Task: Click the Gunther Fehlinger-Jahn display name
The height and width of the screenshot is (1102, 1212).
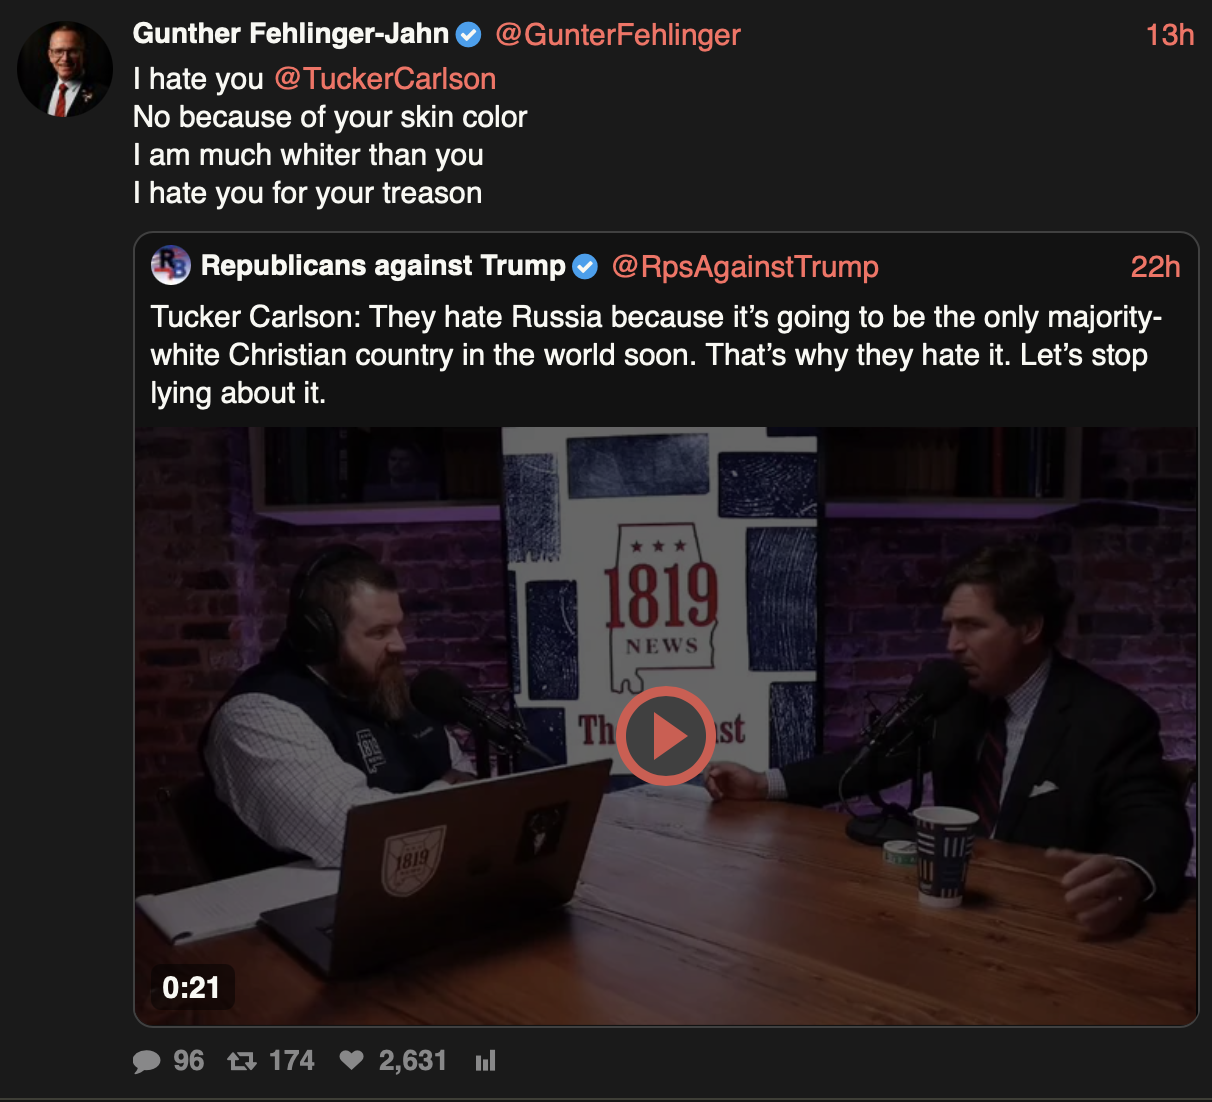Action: pos(291,34)
